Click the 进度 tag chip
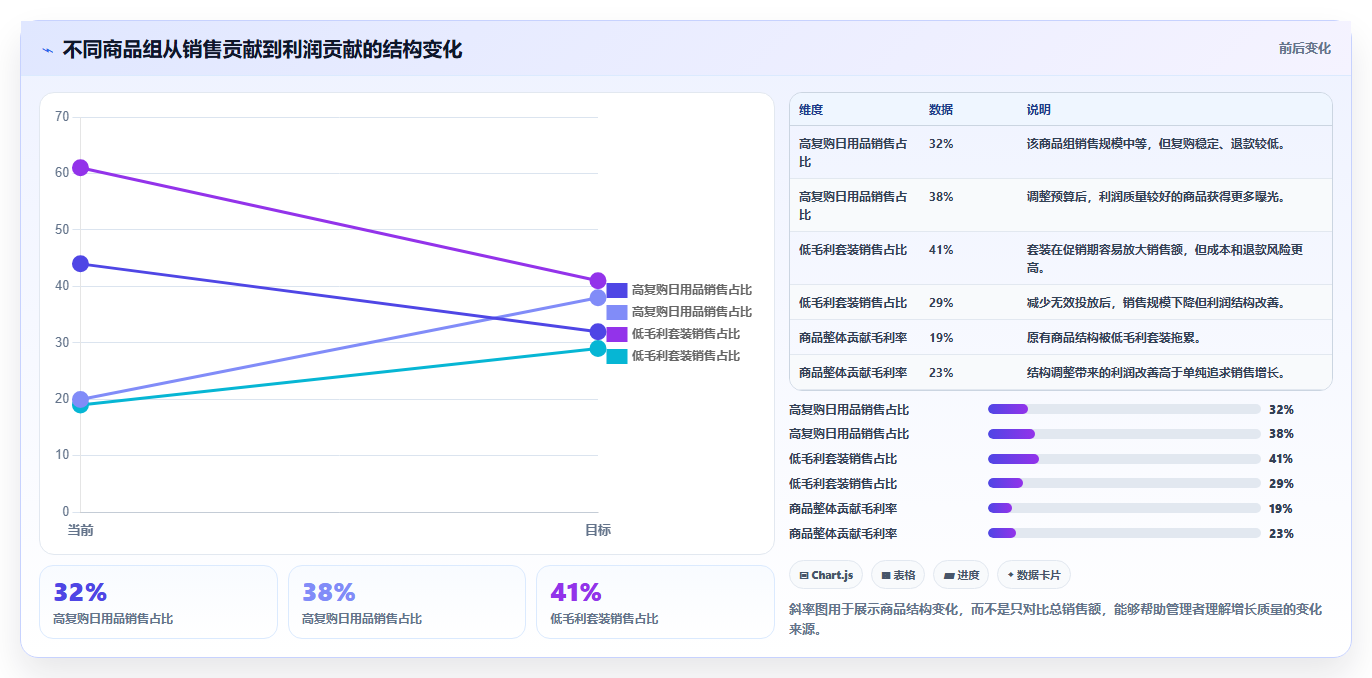The image size is (1372, 678). [x=961, y=575]
